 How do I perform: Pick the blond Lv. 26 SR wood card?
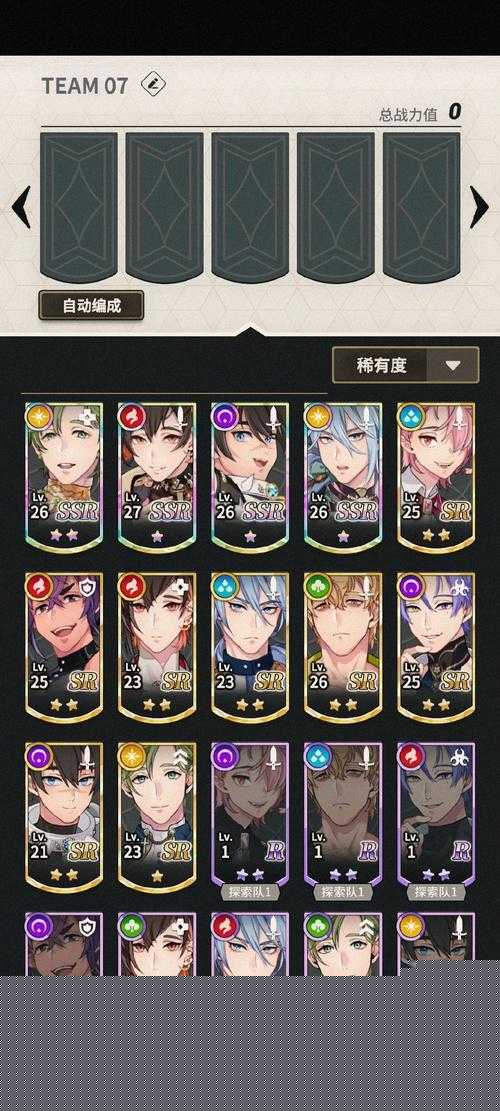pos(343,647)
